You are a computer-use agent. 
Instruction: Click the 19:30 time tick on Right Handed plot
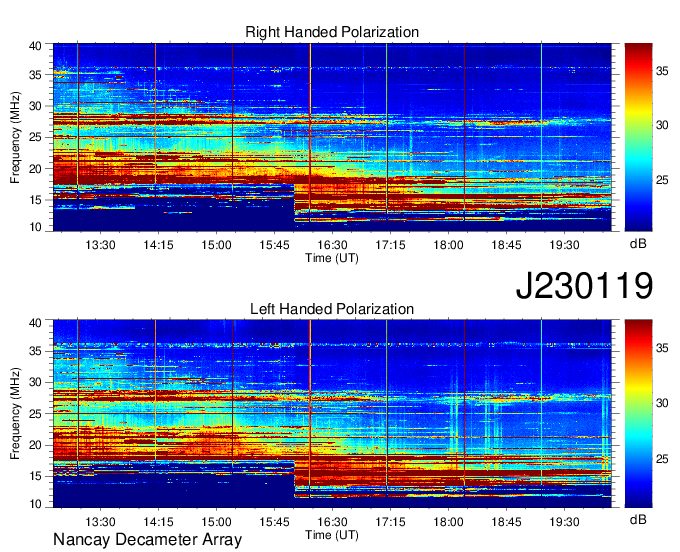(x=564, y=245)
